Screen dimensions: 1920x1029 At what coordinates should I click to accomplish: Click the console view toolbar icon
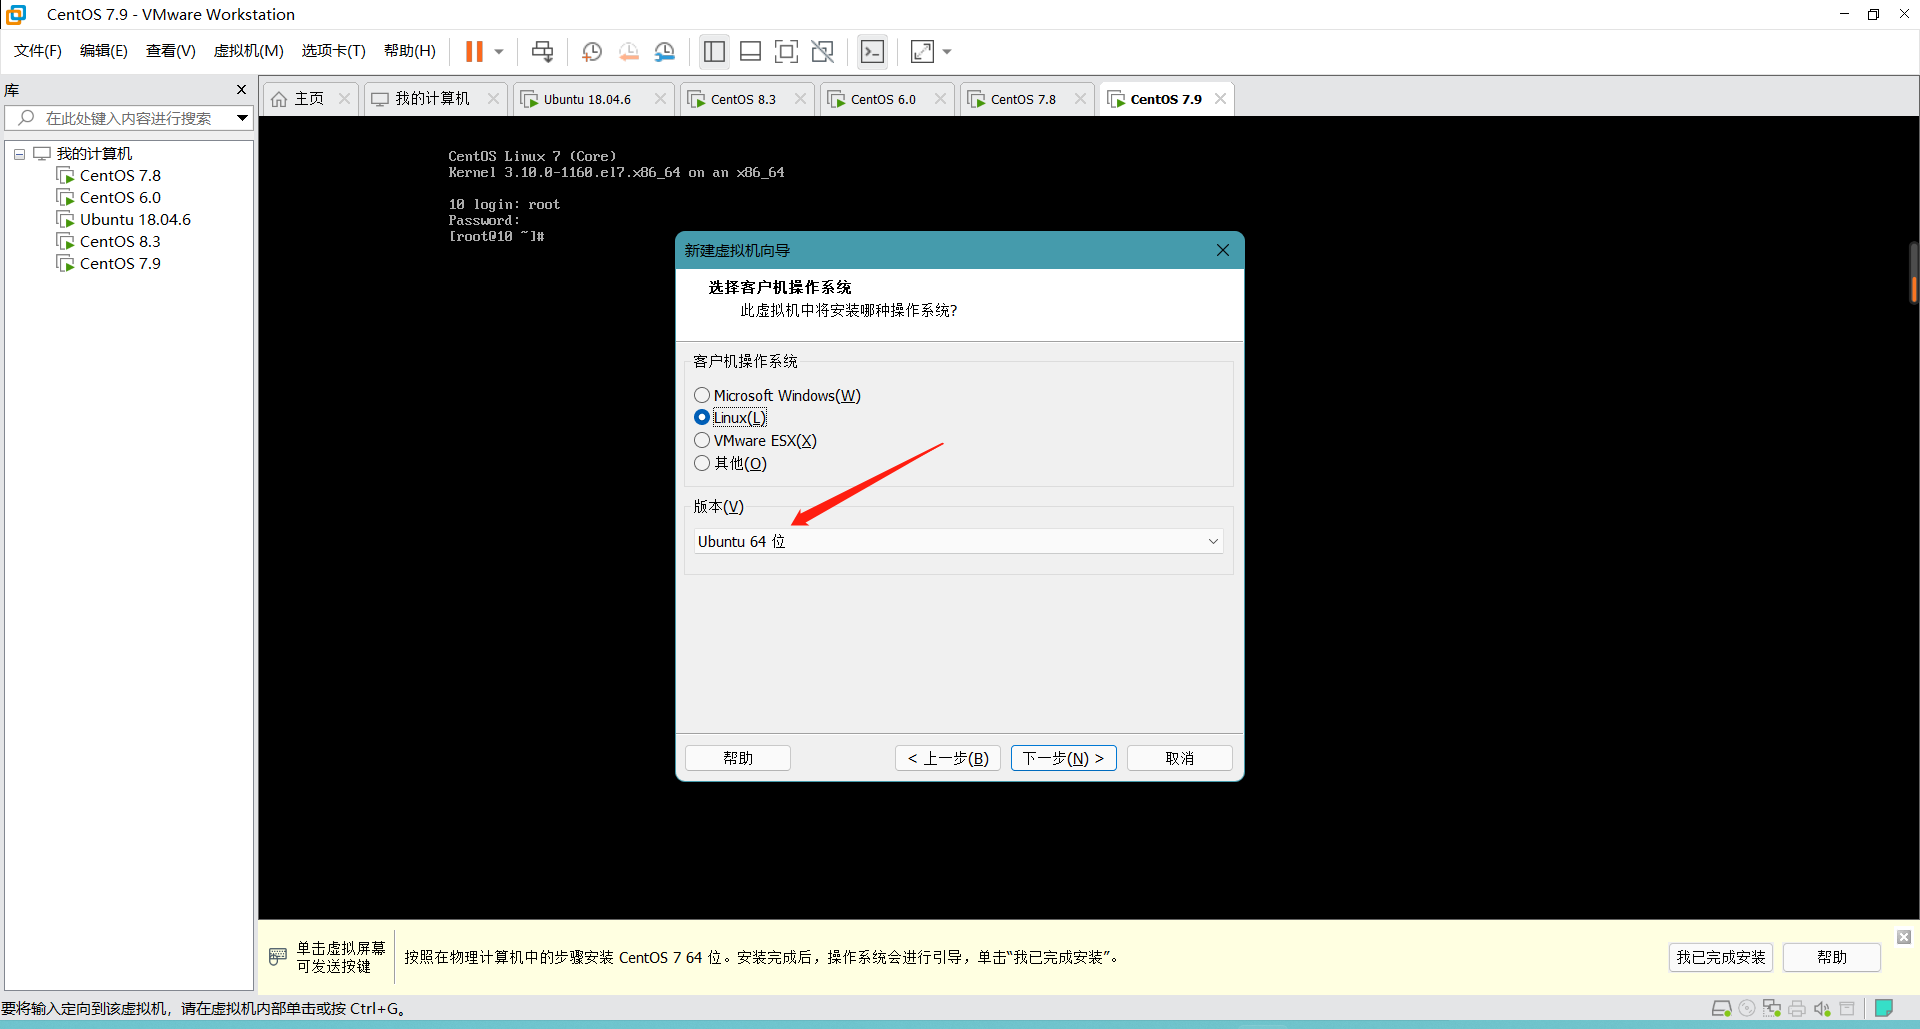click(872, 51)
